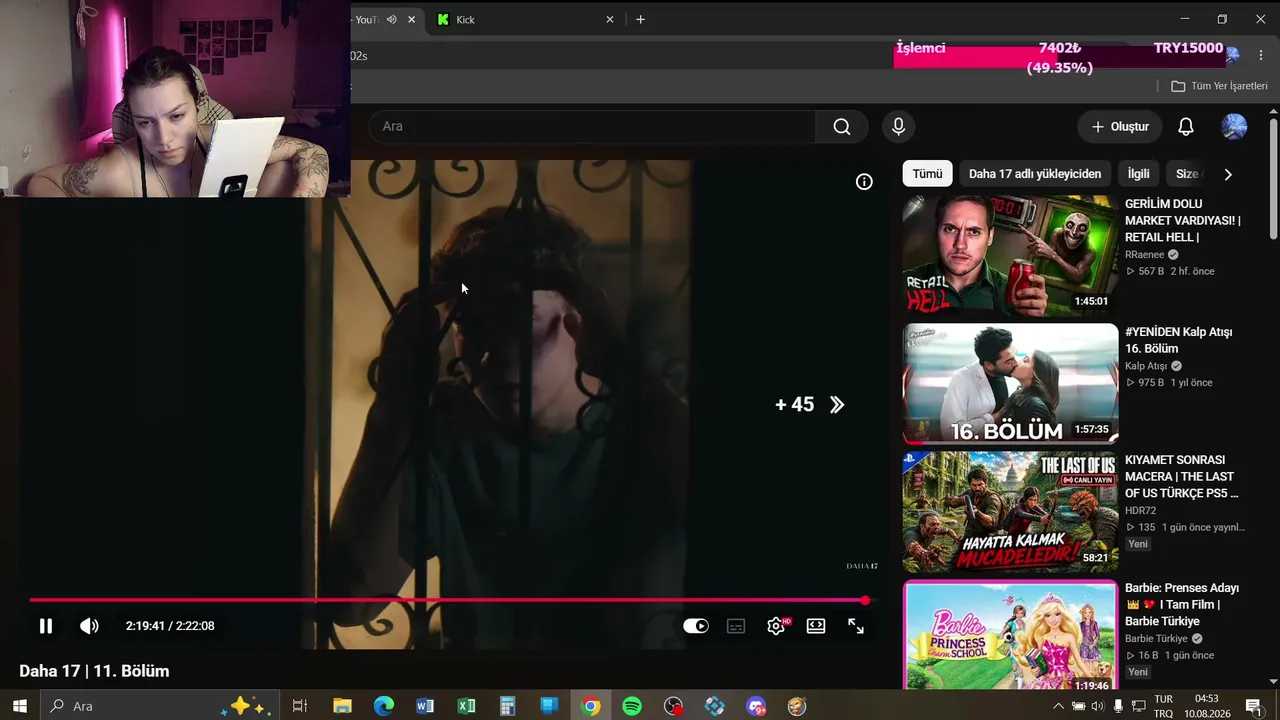Viewport: 1280px width, 720px height.
Task: Toggle subtitles in the video player
Action: [x=736, y=626]
